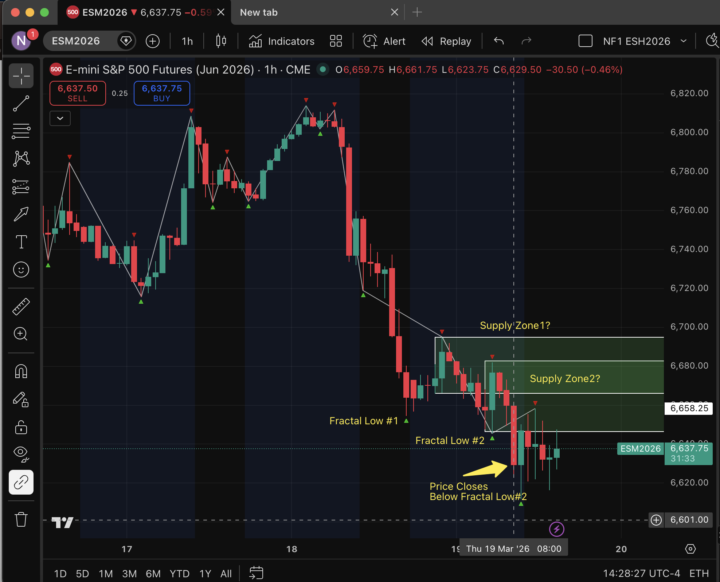
Task: Set date range to 1M
Action: [106, 574]
